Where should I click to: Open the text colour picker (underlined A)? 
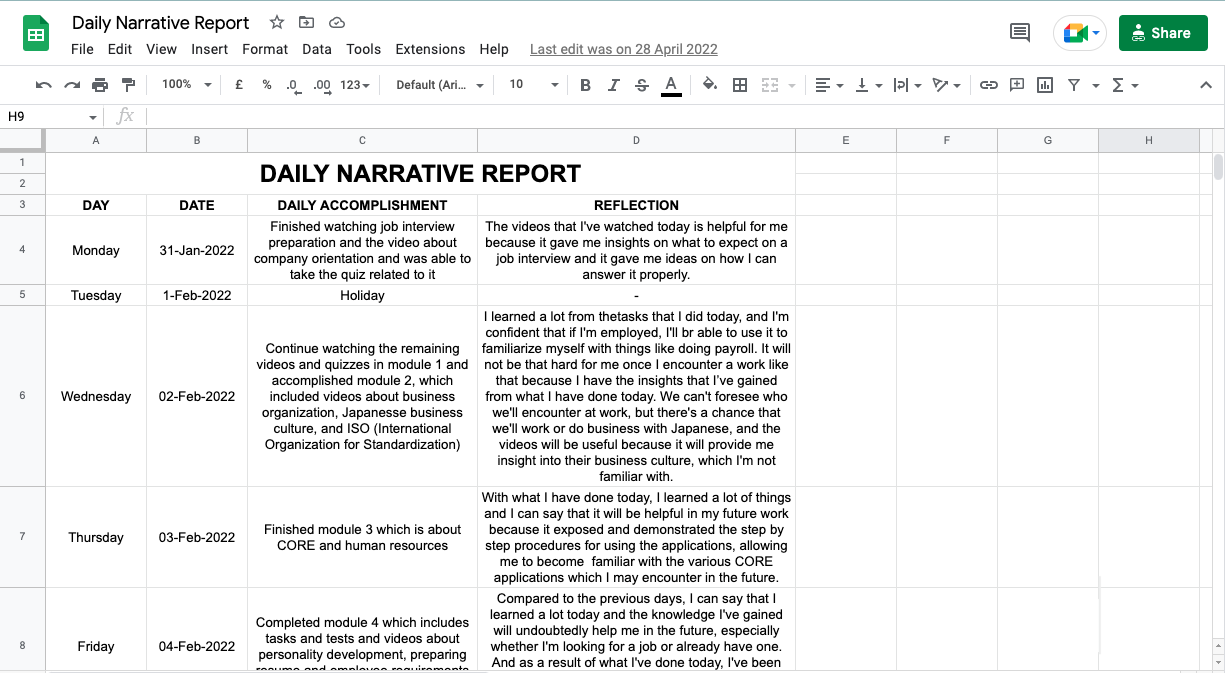pos(671,85)
